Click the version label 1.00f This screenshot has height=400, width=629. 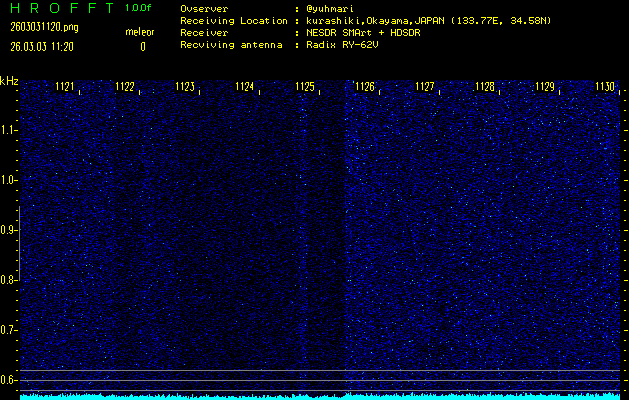pyautogui.click(x=138, y=8)
